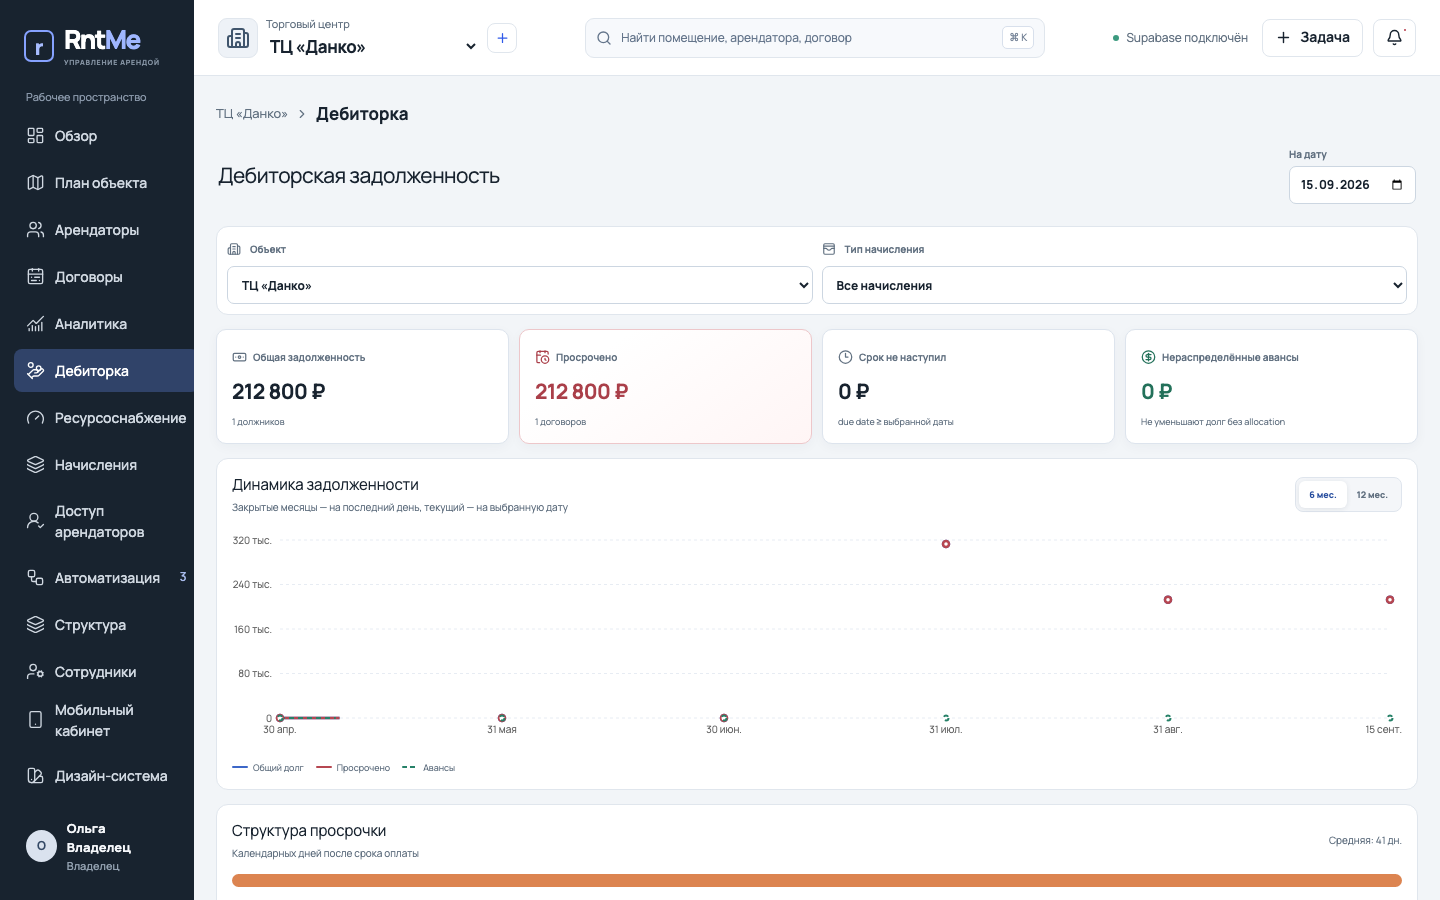Open Обзор in the sidebar
Image resolution: width=1440 pixels, height=900 pixels.
click(104, 136)
